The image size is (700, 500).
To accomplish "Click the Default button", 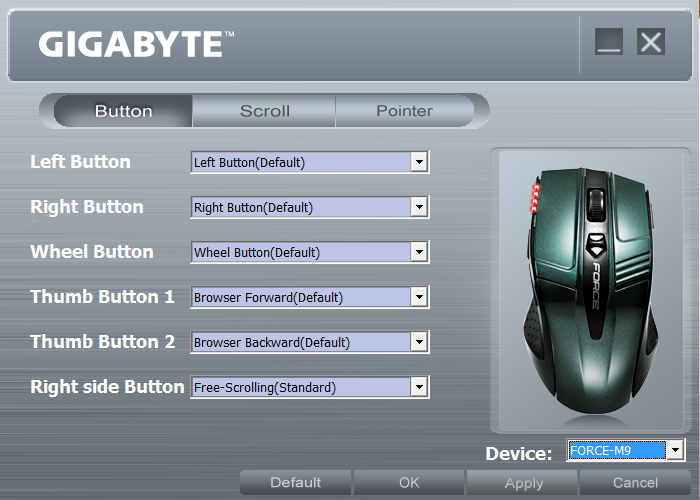I will [296, 483].
